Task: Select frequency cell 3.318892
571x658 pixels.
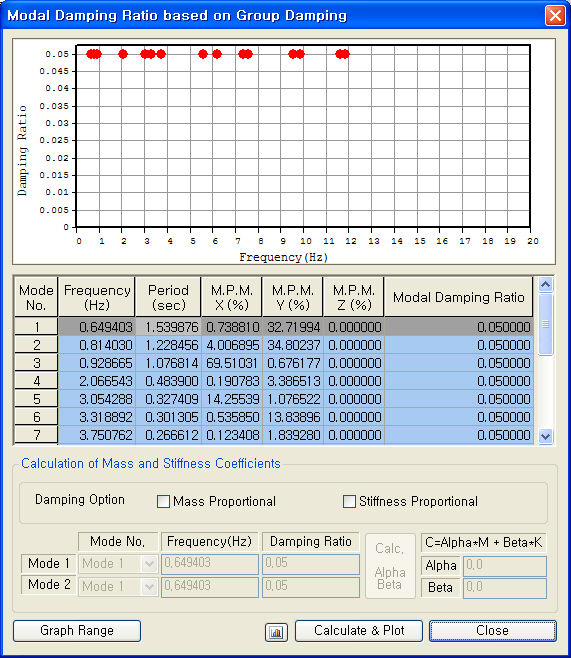Action: (x=97, y=417)
